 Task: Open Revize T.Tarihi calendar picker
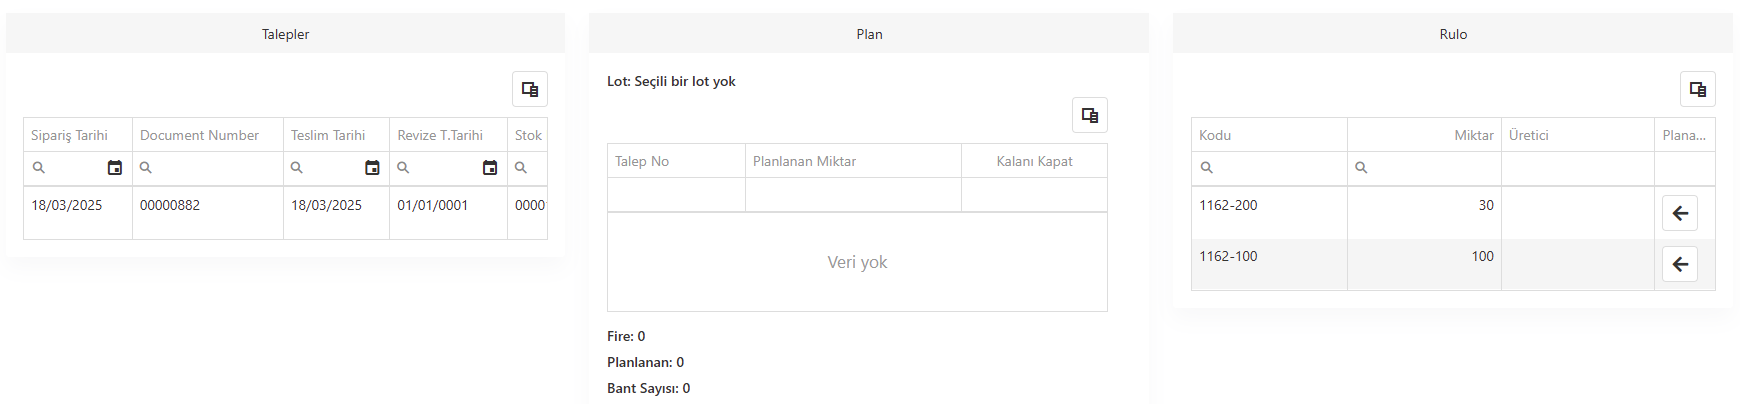tap(490, 168)
